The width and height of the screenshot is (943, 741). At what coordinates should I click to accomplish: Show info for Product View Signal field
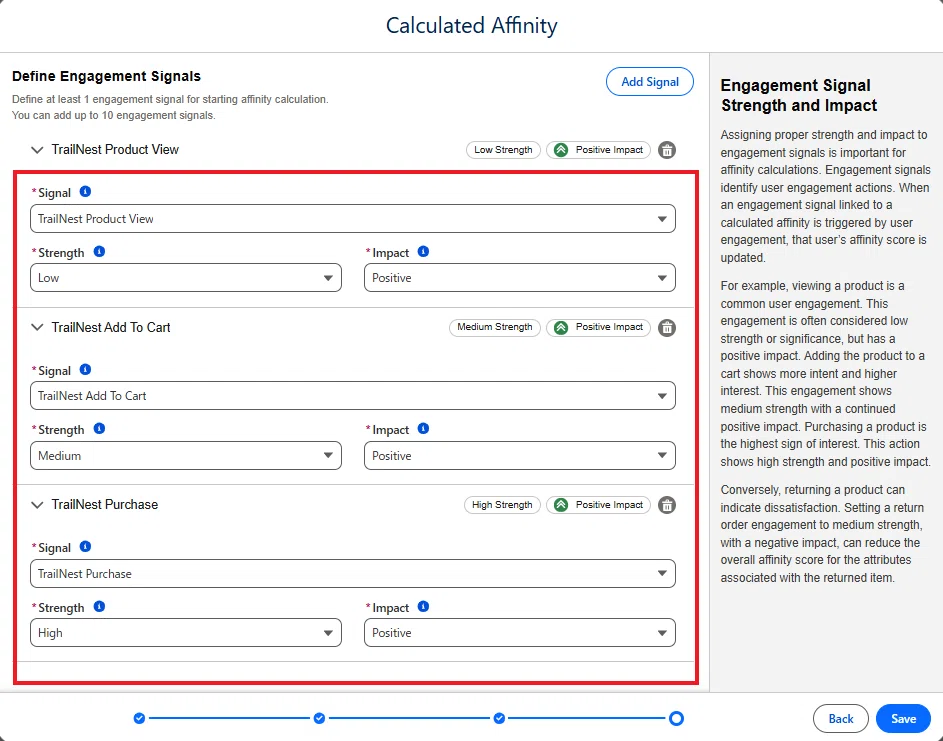click(x=85, y=192)
